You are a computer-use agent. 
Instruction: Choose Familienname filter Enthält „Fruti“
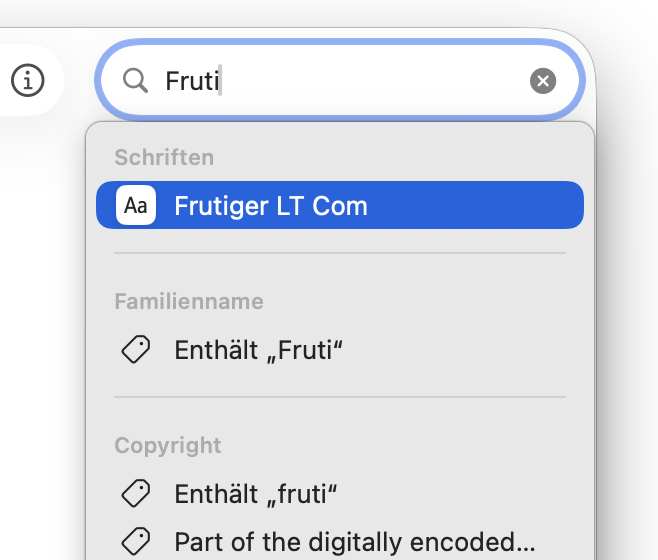click(259, 350)
